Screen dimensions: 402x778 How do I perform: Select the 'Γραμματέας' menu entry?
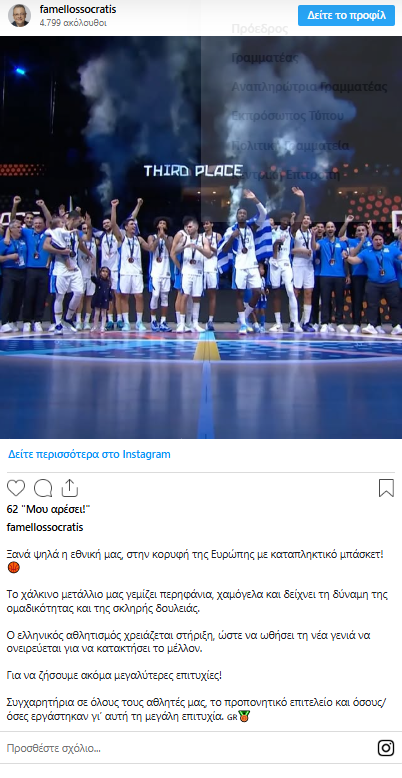coord(266,58)
